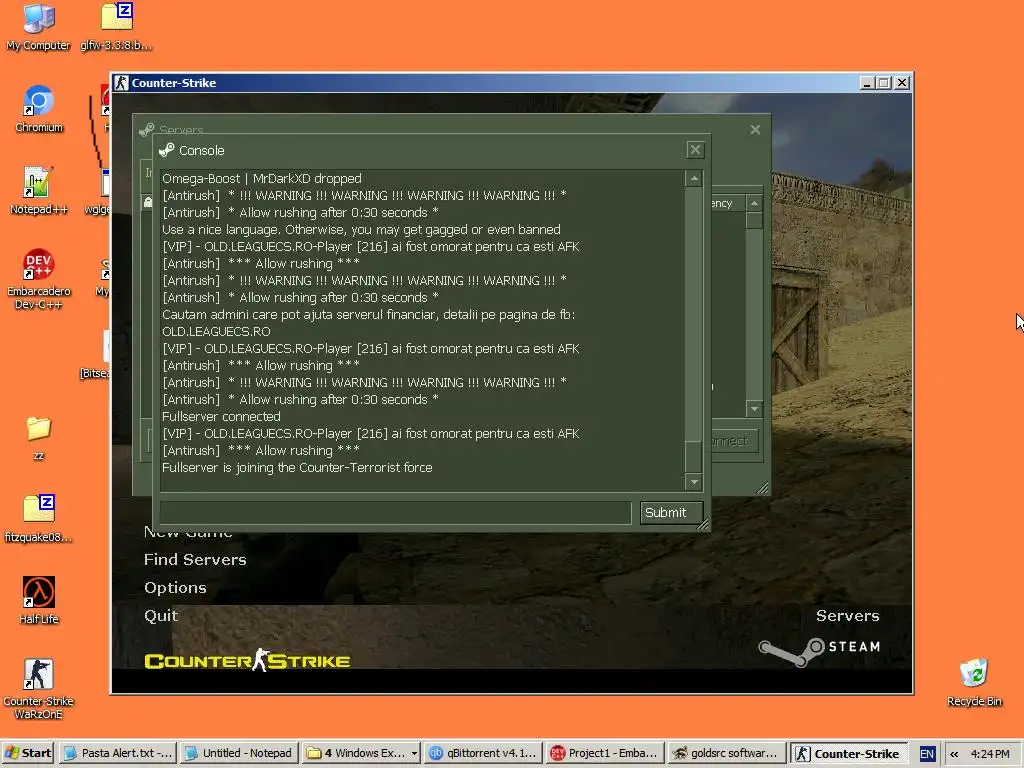
Task: Click the EN language indicator
Action: point(927,754)
